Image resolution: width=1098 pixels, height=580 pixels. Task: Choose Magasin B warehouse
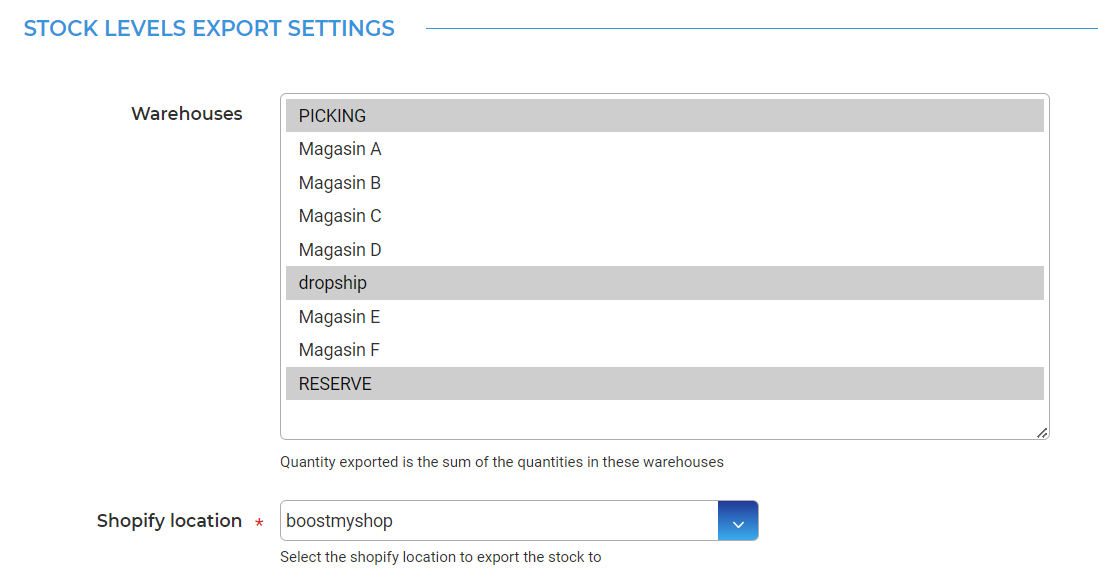pyautogui.click(x=665, y=183)
